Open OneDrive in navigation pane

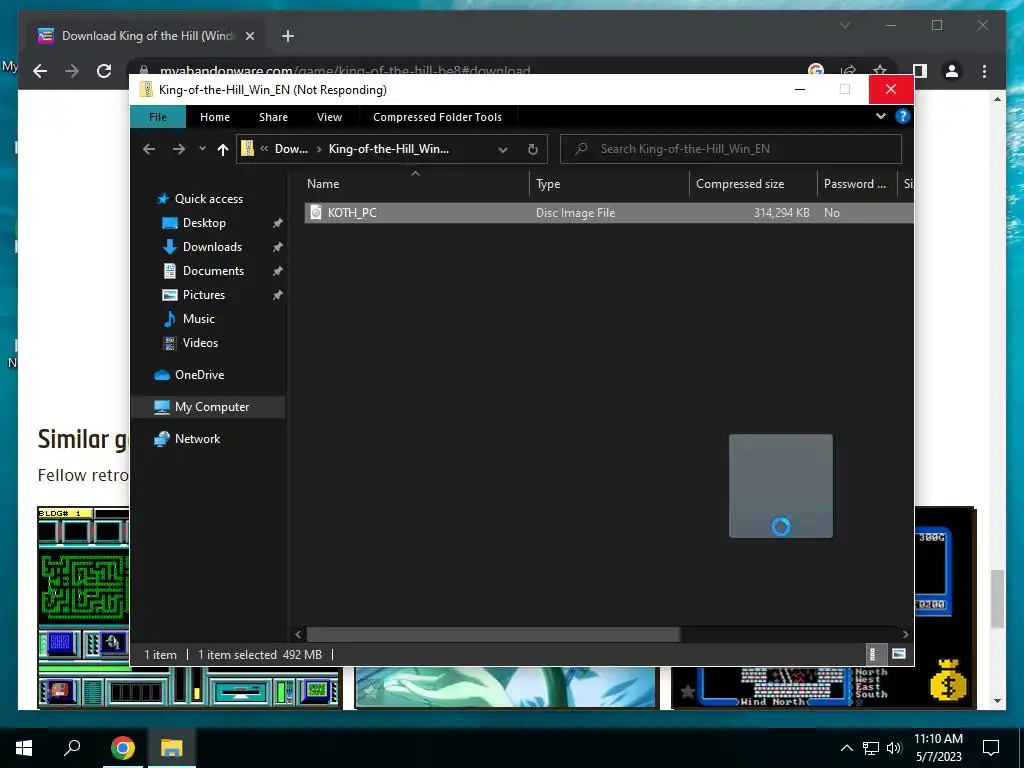click(199, 375)
